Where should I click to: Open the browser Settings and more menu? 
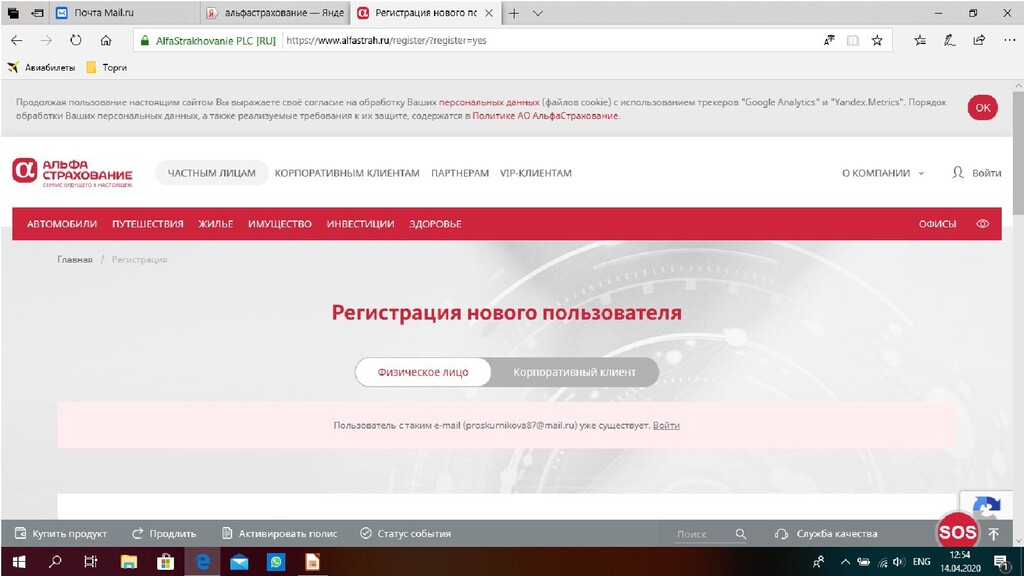click(1010, 40)
